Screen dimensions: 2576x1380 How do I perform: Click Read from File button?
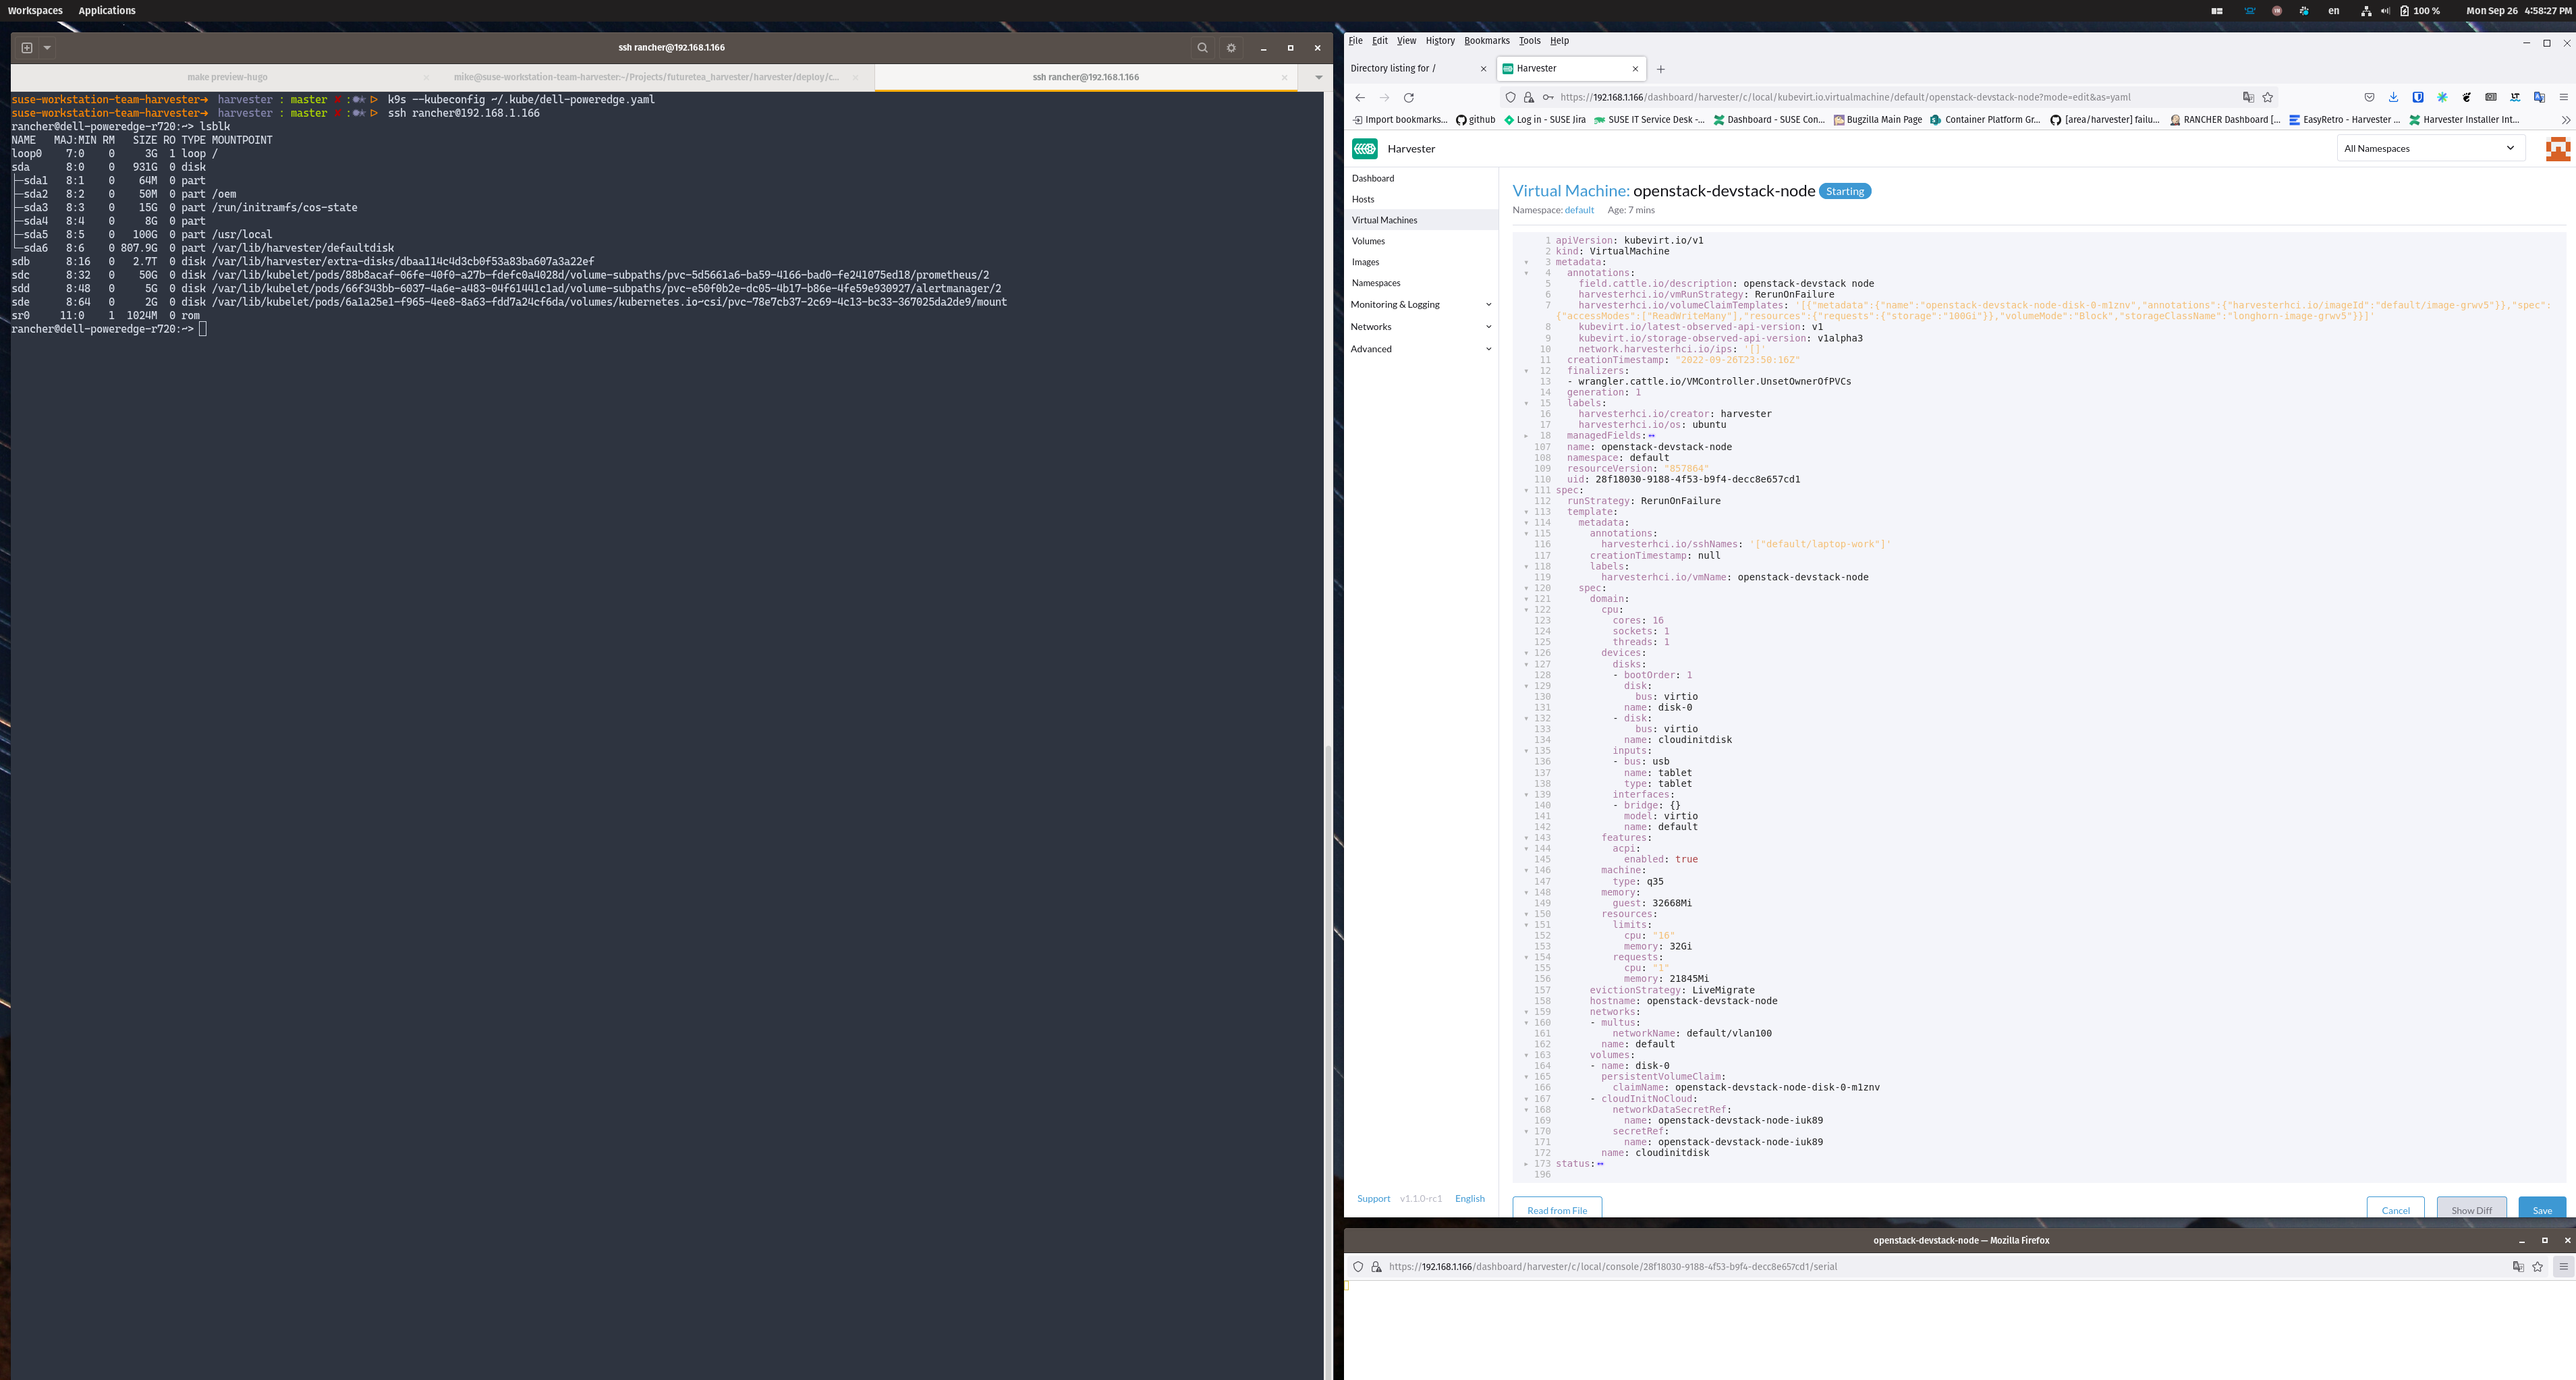(1556, 1208)
